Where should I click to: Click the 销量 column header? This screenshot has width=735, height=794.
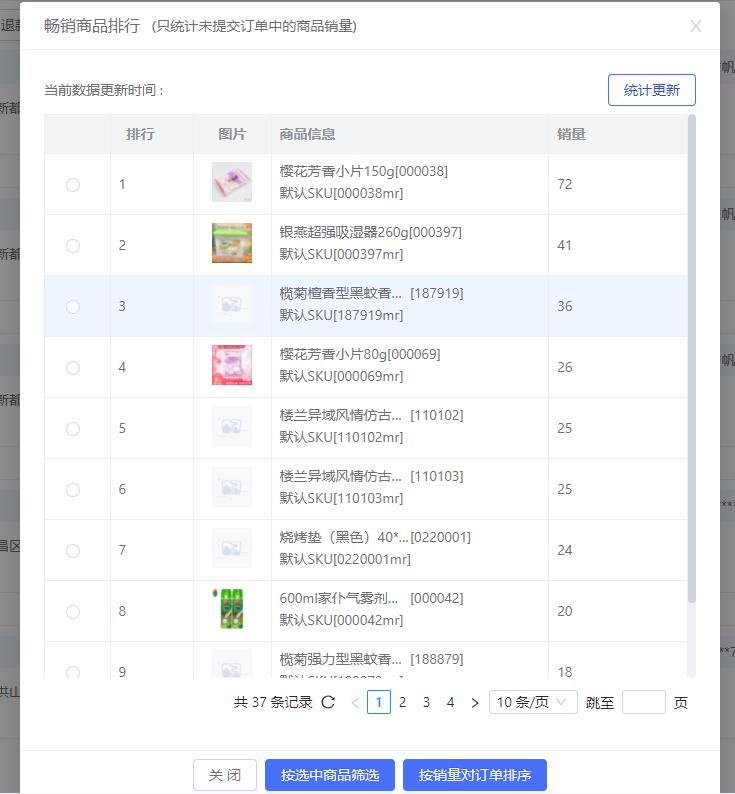point(571,134)
